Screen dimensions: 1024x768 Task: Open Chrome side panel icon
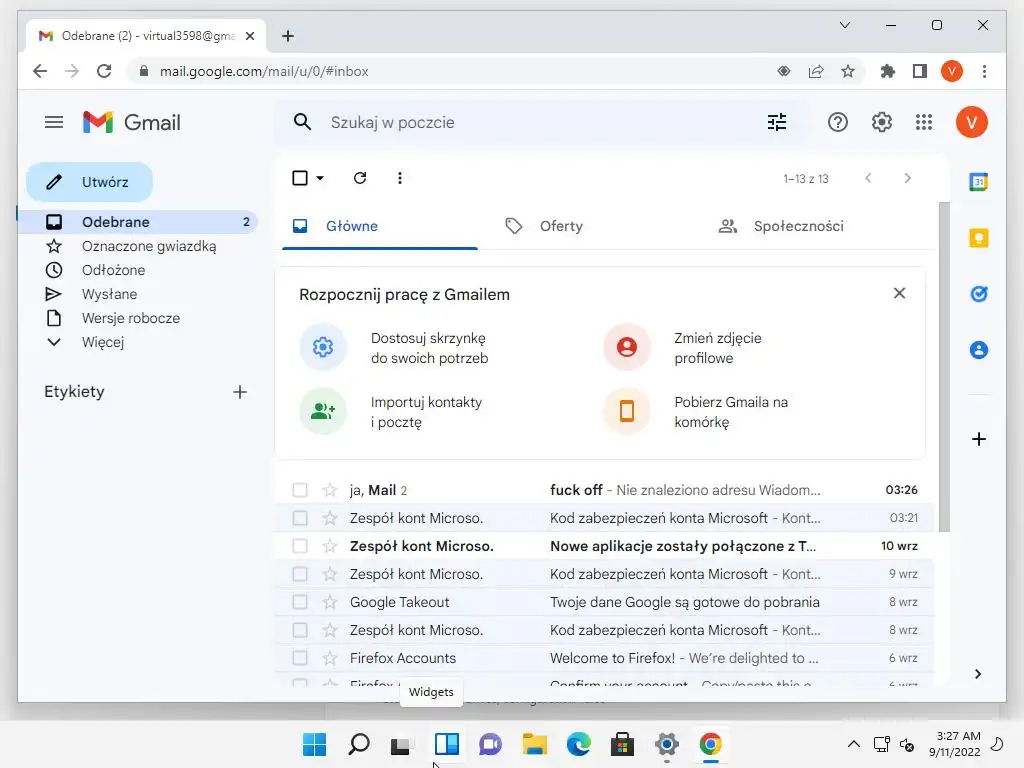(920, 71)
